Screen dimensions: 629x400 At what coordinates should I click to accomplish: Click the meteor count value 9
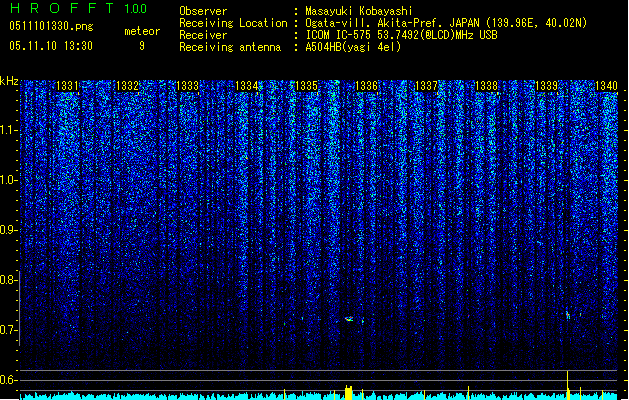[x=142, y=46]
